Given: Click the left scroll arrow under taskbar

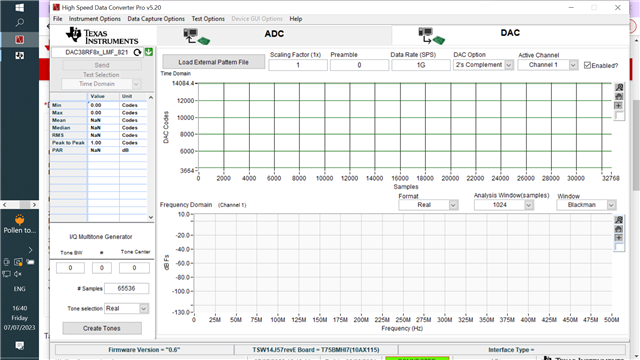Looking at the screenshot, I should 4,204.
